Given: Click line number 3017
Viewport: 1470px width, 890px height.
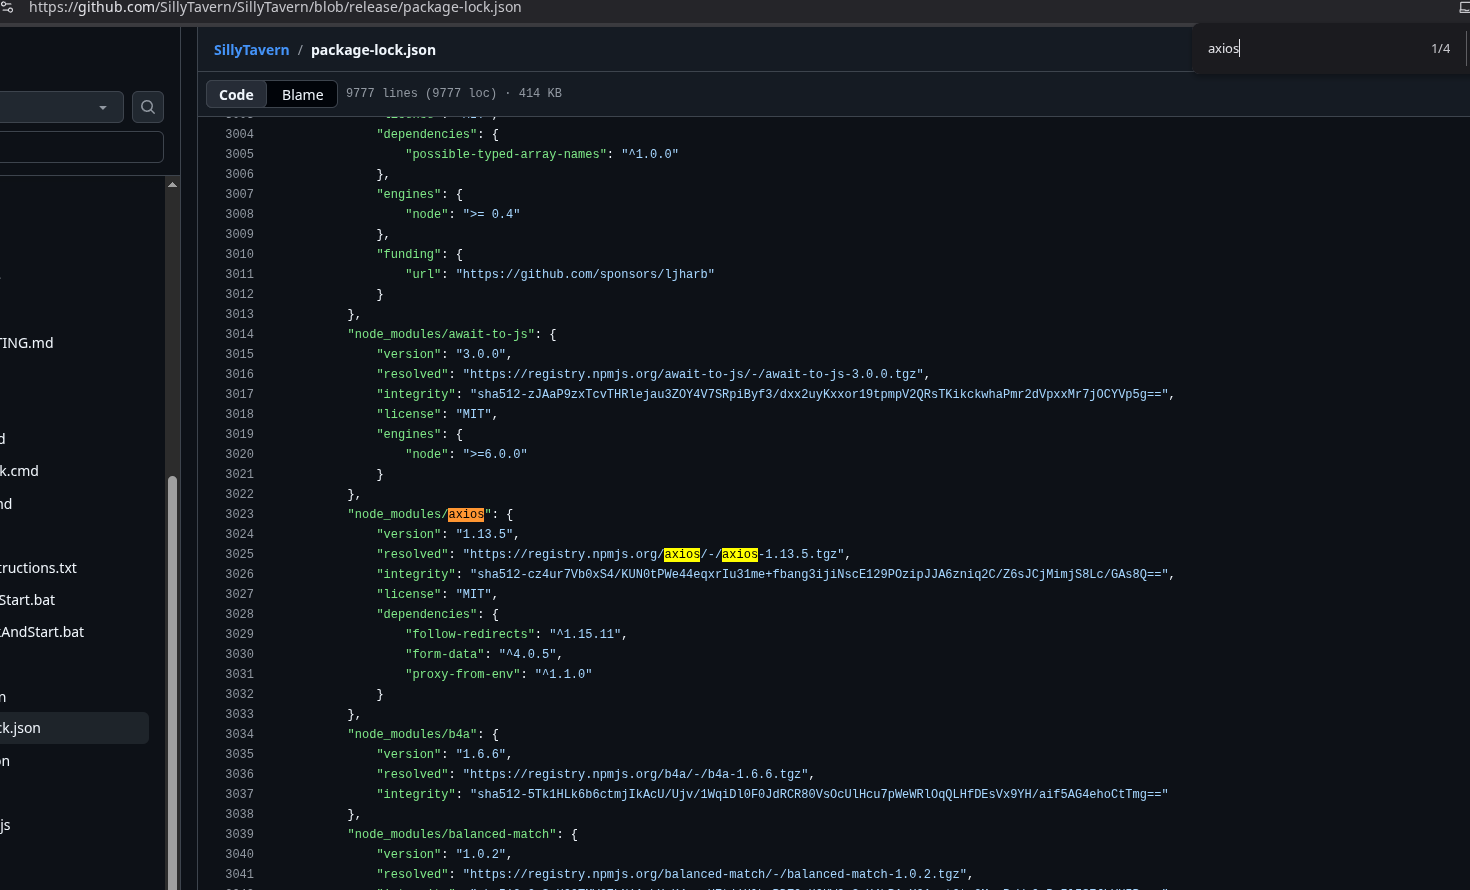Looking at the screenshot, I should (240, 394).
